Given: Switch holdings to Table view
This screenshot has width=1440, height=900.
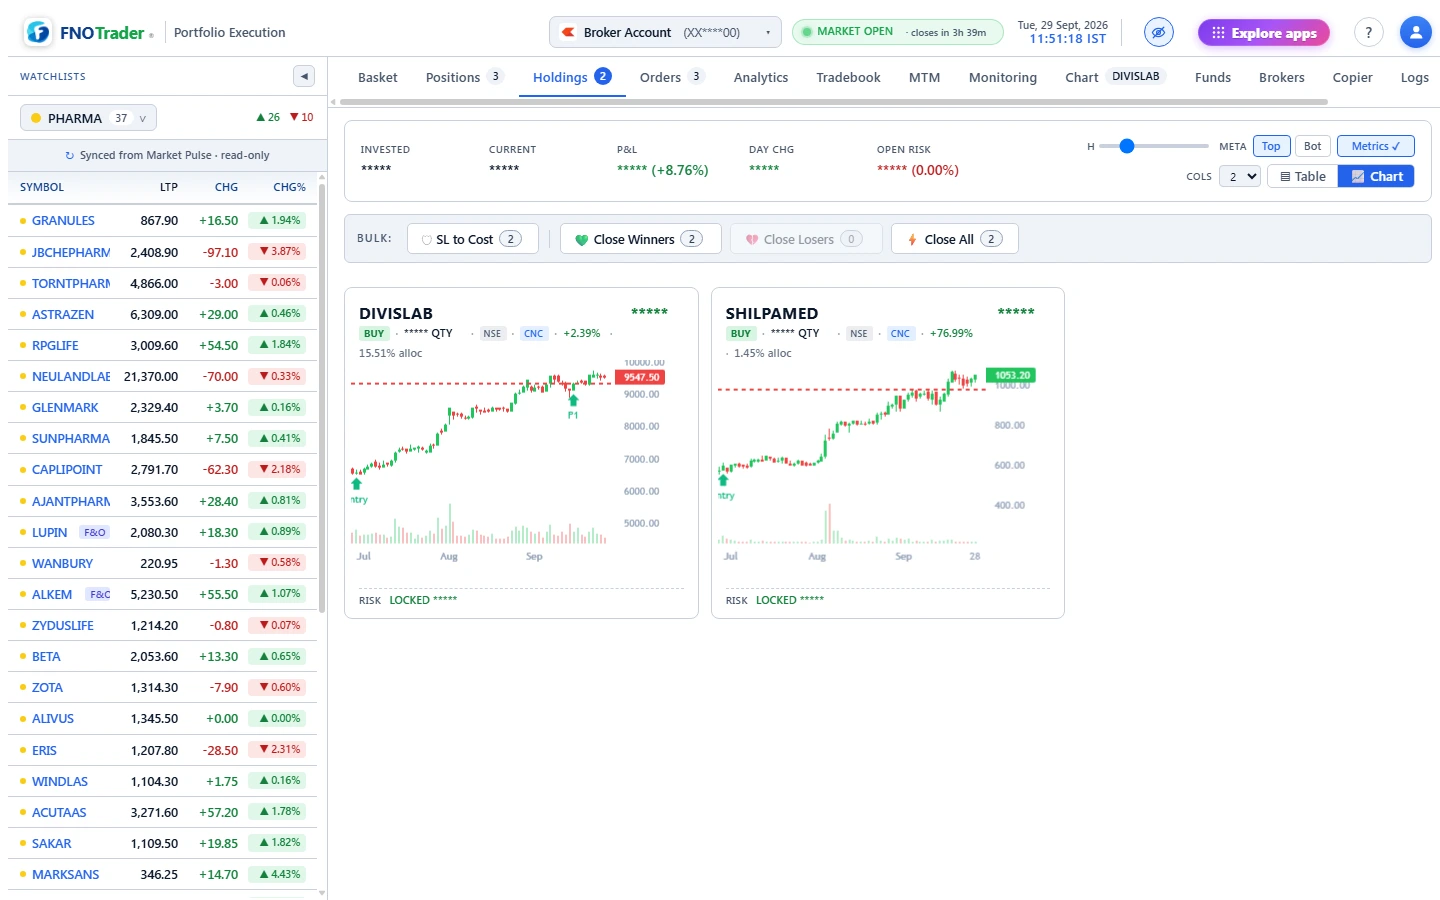Looking at the screenshot, I should click(x=1303, y=177).
